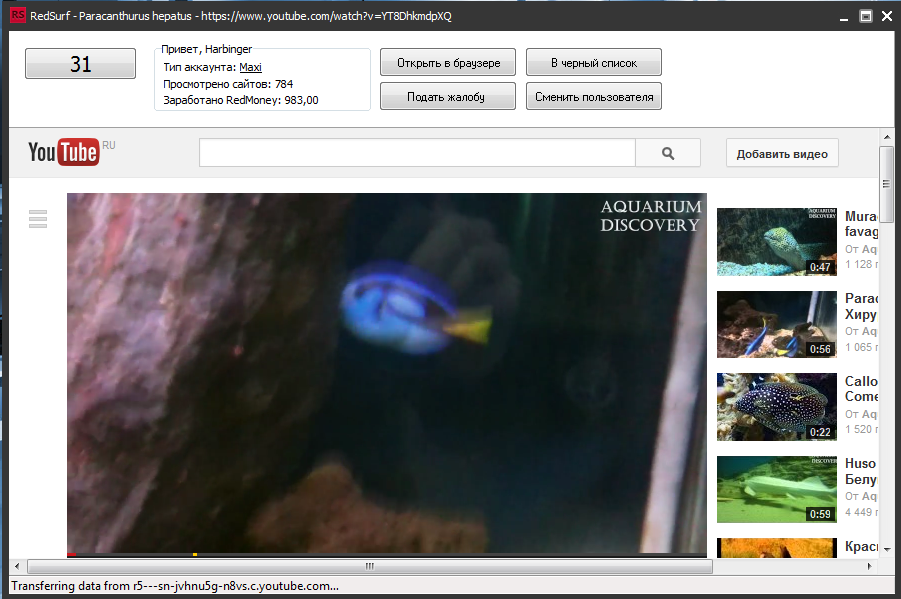Click the Подать жалобу button
Image resolution: width=901 pixels, height=599 pixels.
tap(448, 97)
